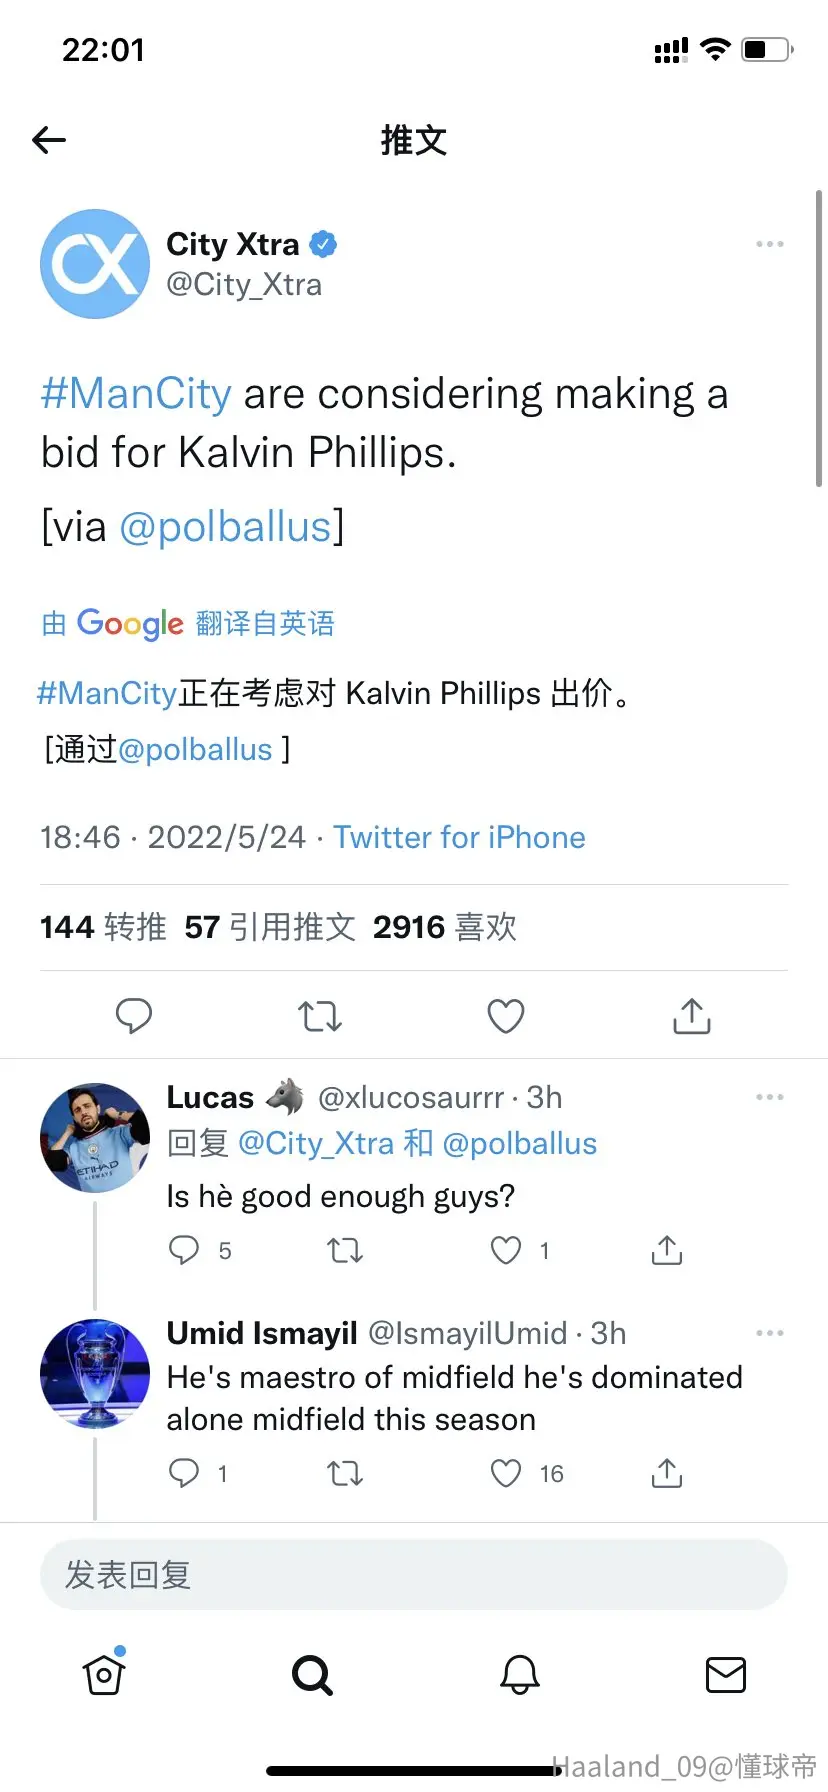
Task: Open the #ManCity hashtag link
Action: pos(136,394)
